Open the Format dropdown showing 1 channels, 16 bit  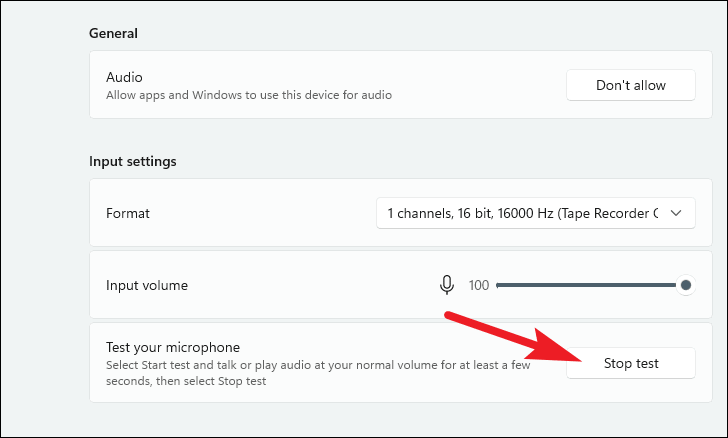[522, 213]
